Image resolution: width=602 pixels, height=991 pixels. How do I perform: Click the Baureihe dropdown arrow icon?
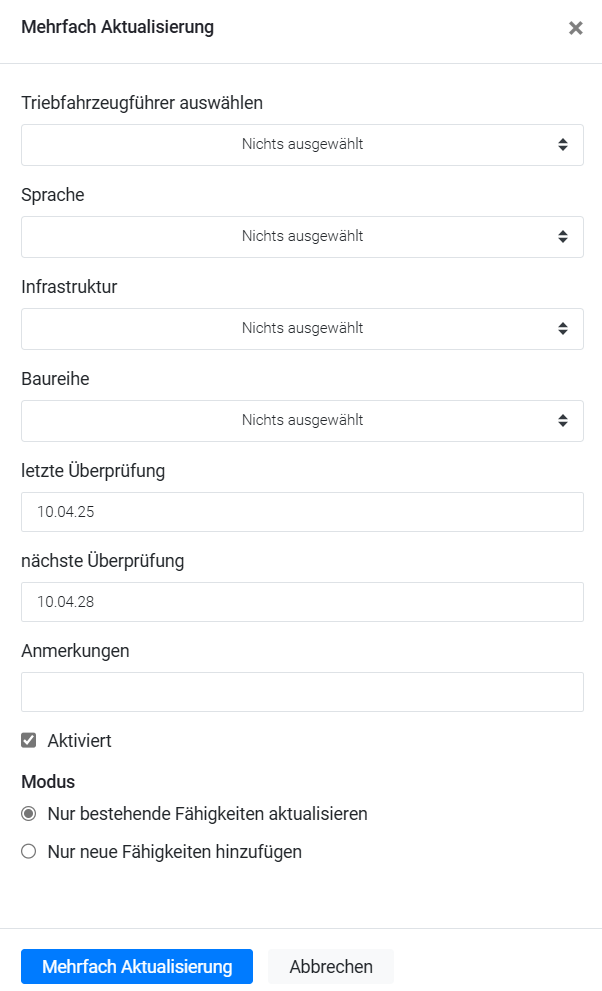tap(563, 421)
